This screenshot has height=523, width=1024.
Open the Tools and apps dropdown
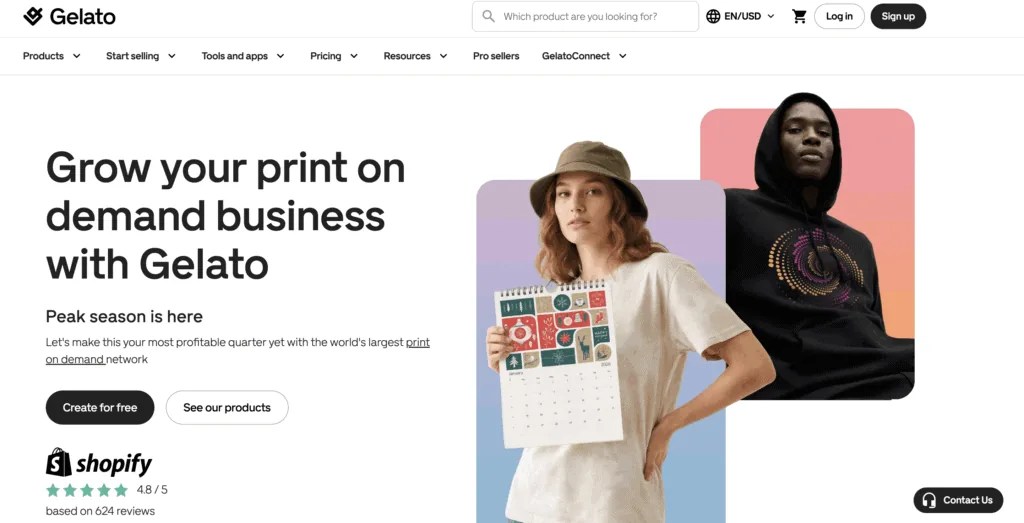[x=243, y=56]
